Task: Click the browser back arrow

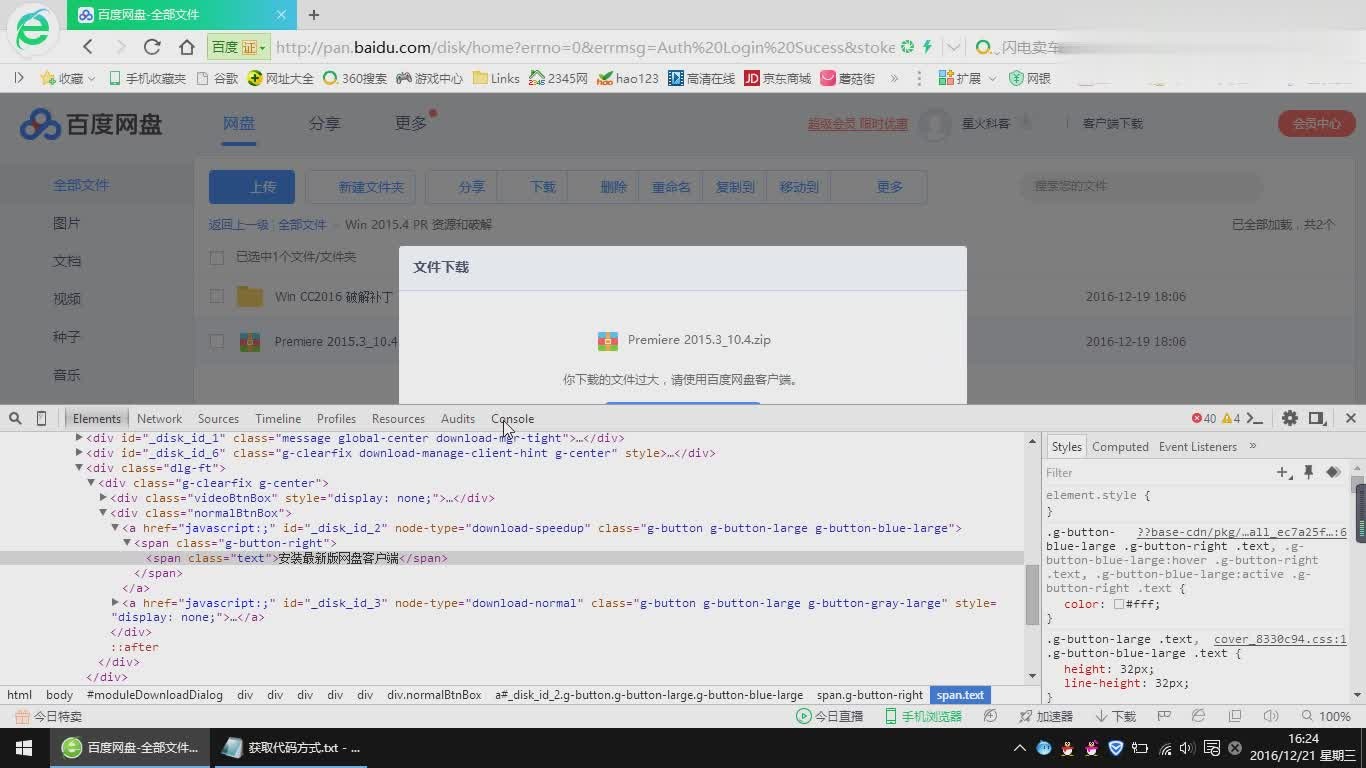Action: point(88,47)
